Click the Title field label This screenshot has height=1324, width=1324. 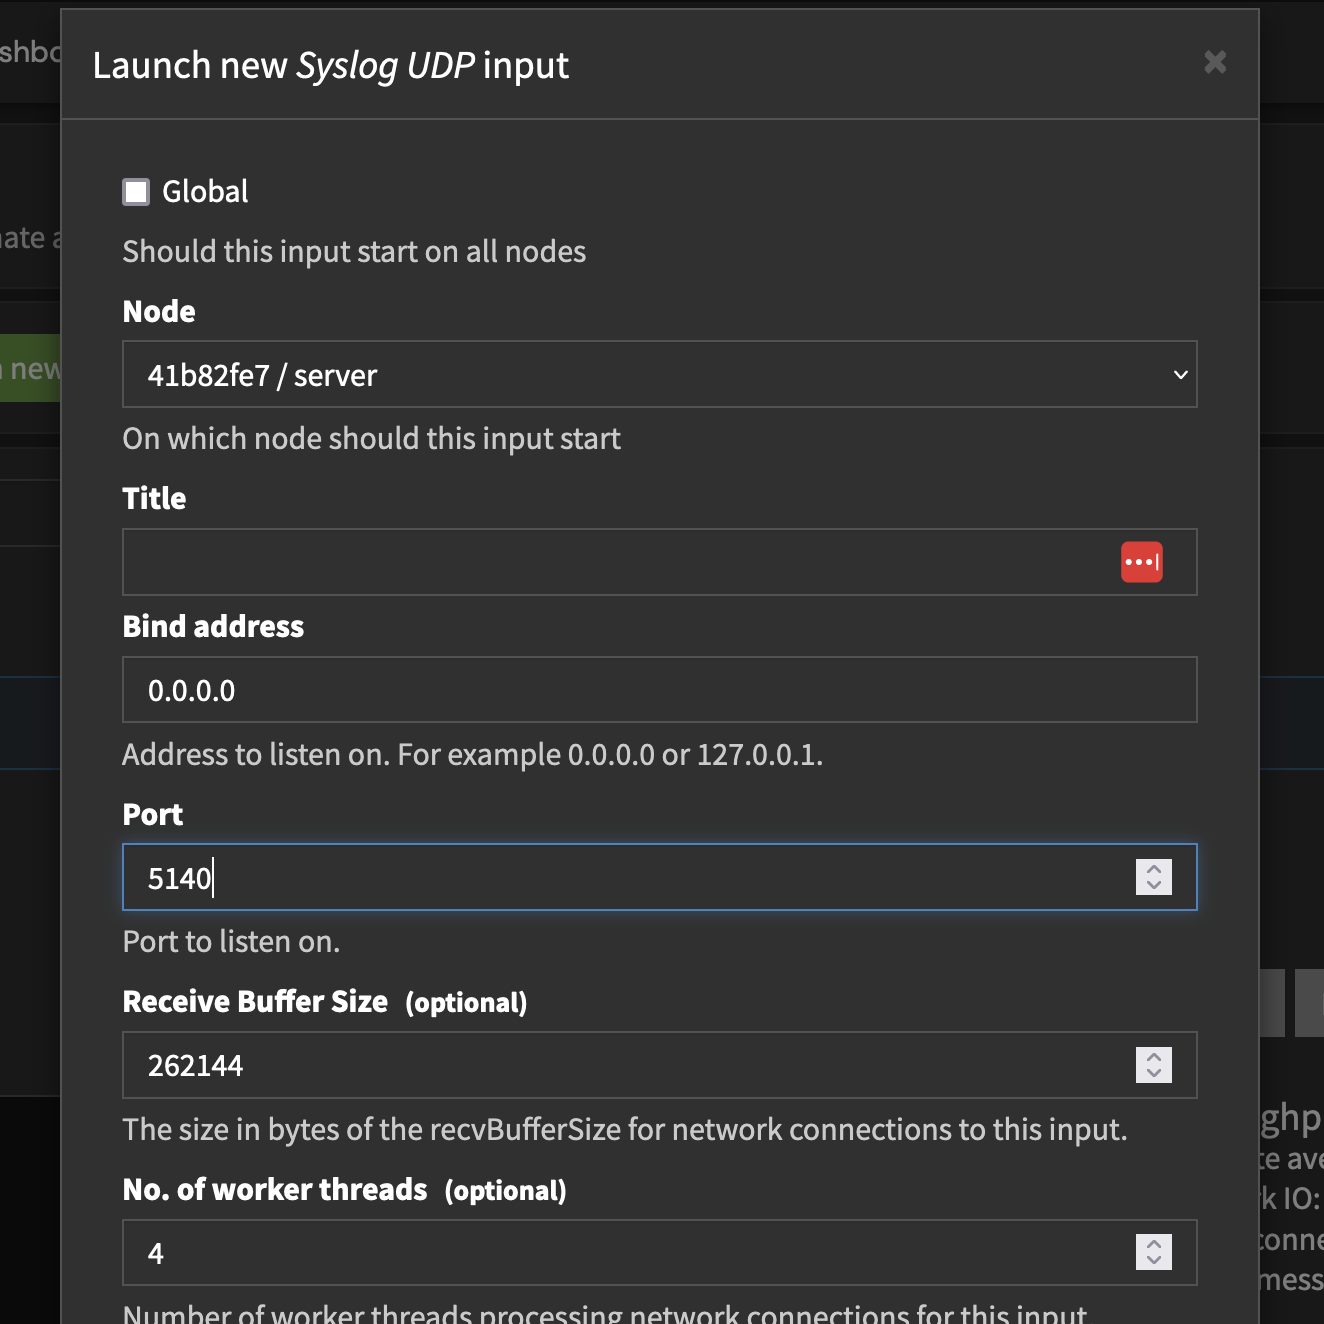click(x=154, y=499)
